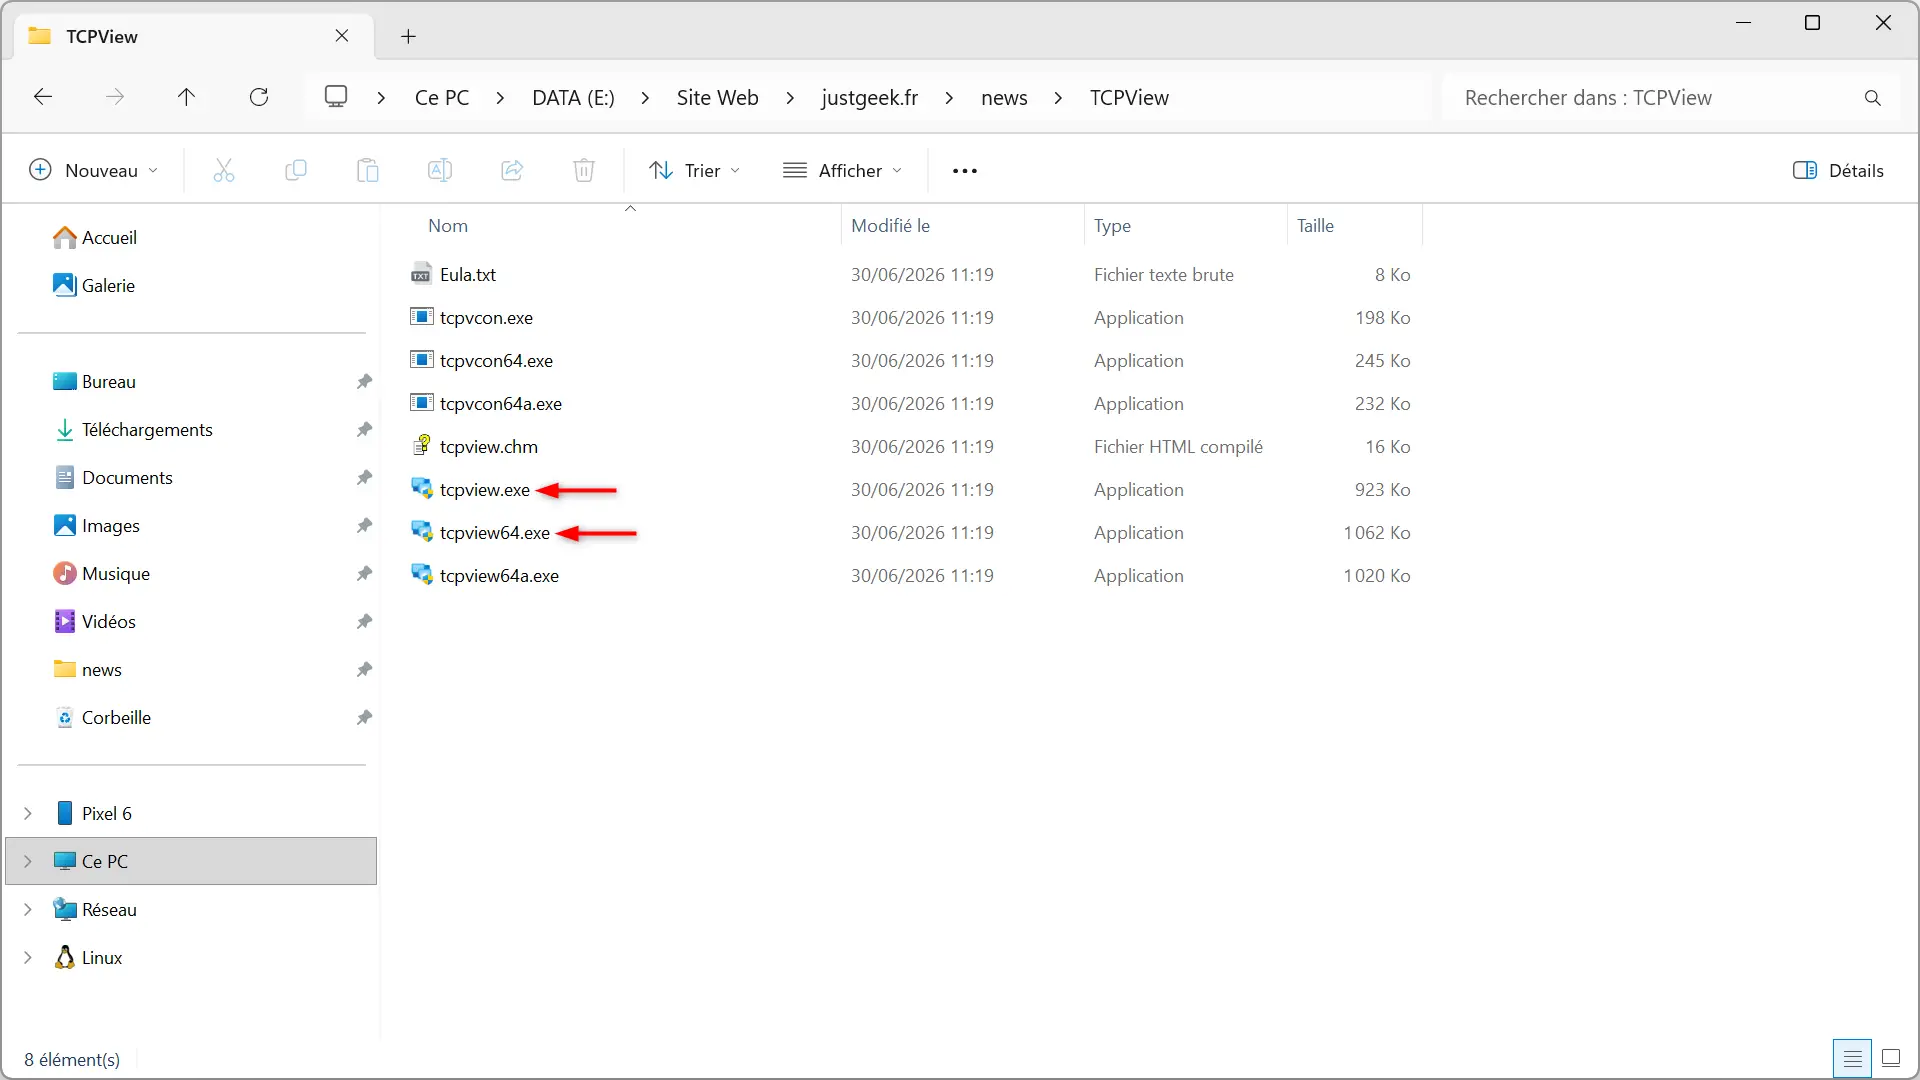Screen dimensions: 1920x1080
Task: Open the Afficher view menu
Action: point(843,171)
